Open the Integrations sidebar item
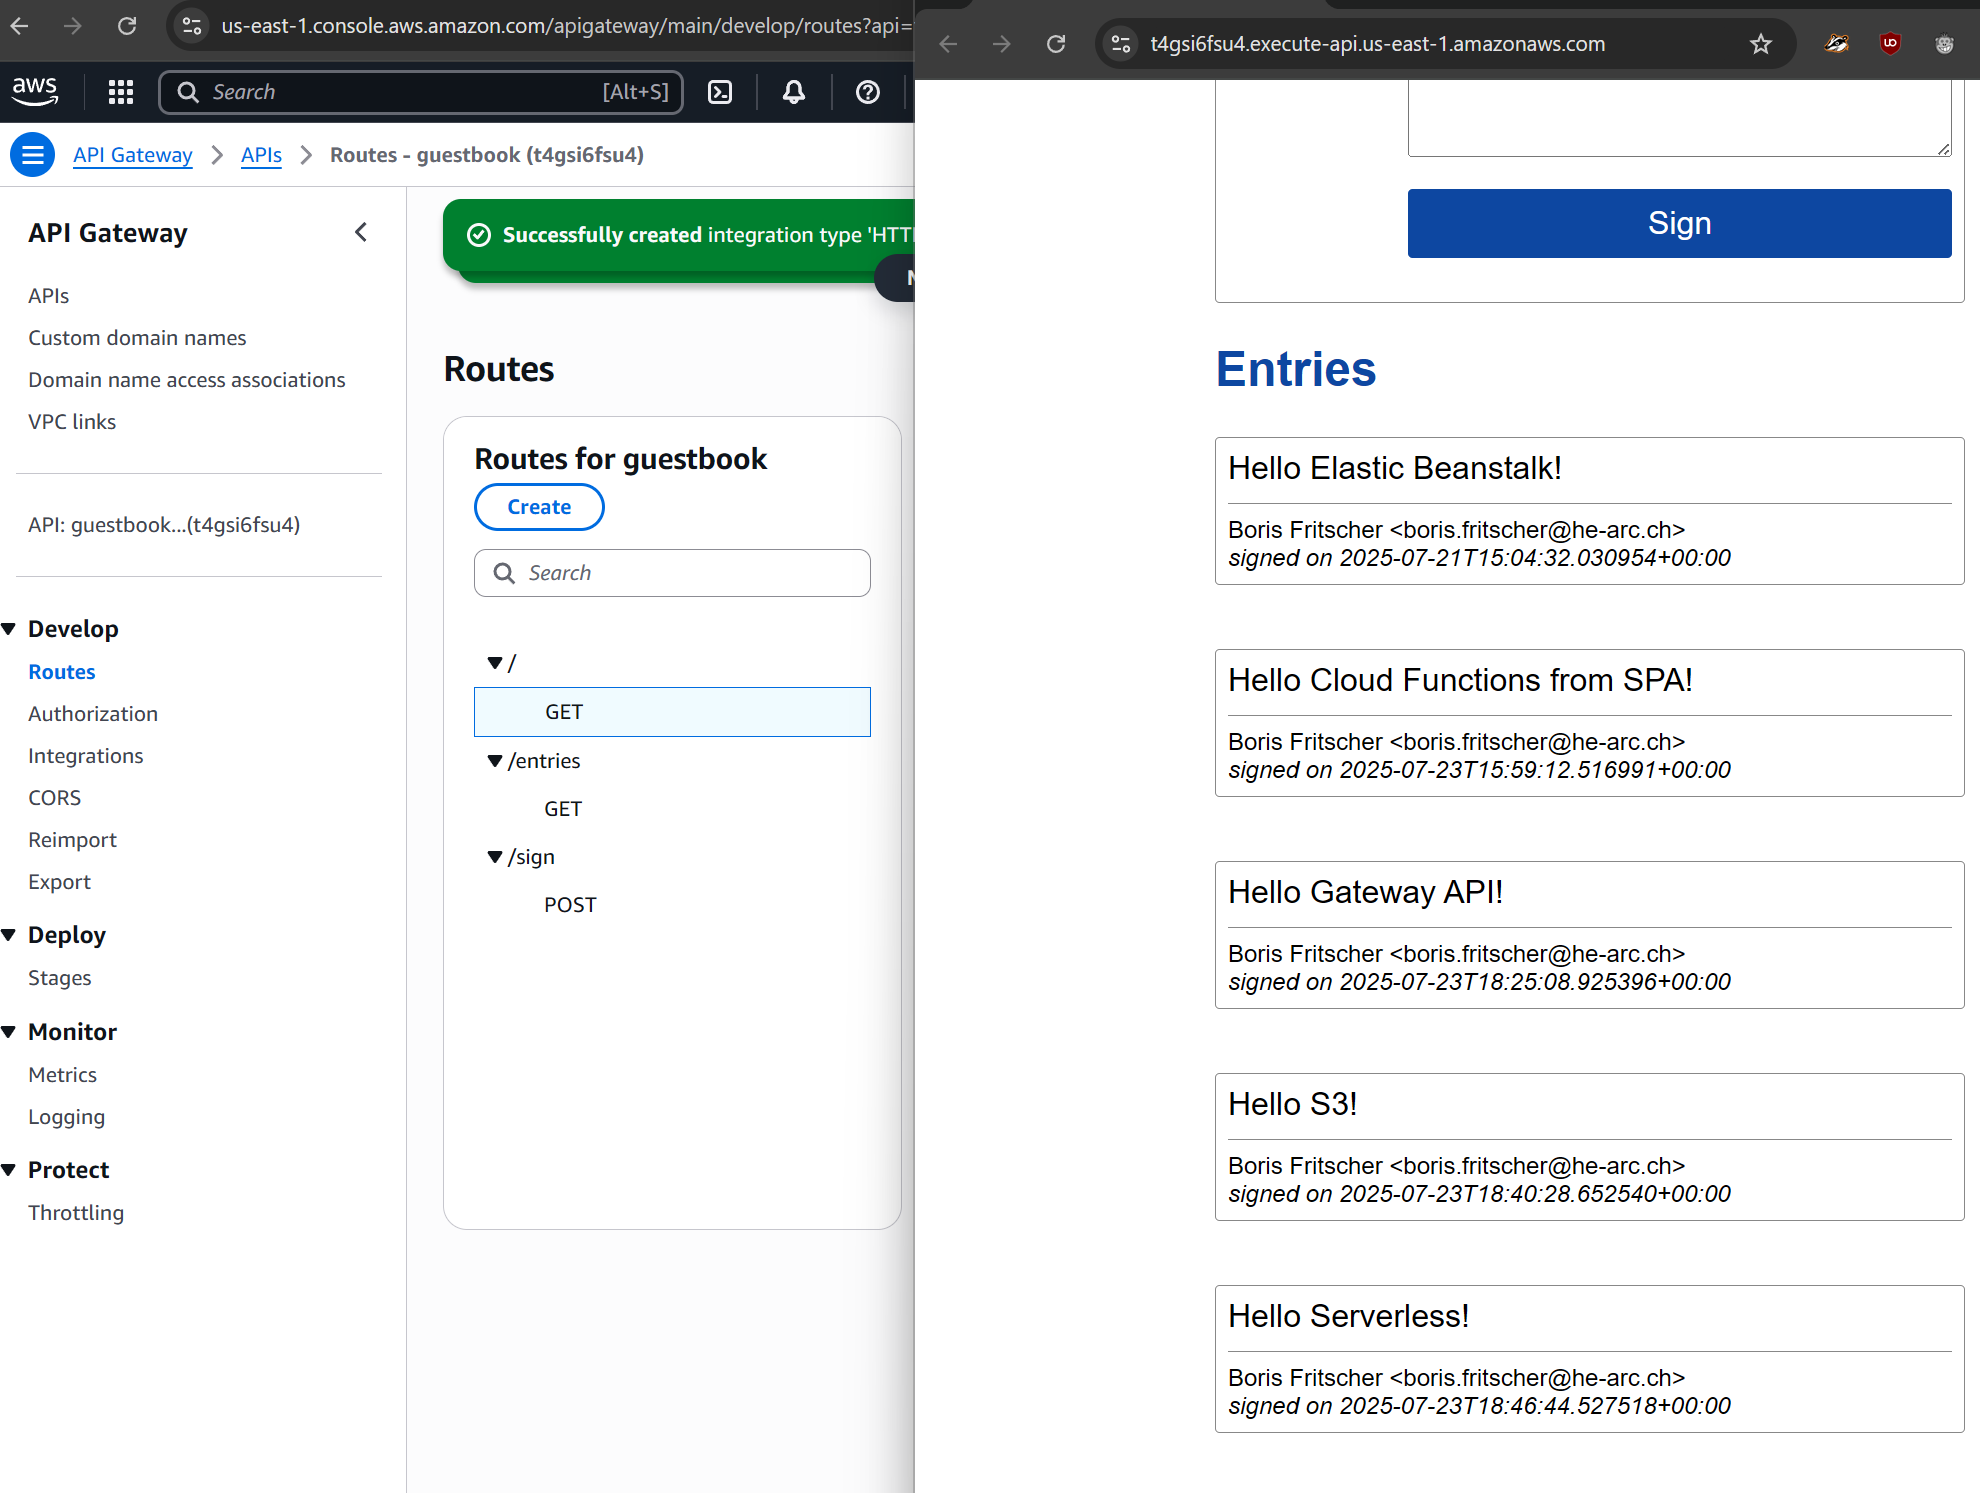The width and height of the screenshot is (1980, 1493). pyautogui.click(x=86, y=756)
